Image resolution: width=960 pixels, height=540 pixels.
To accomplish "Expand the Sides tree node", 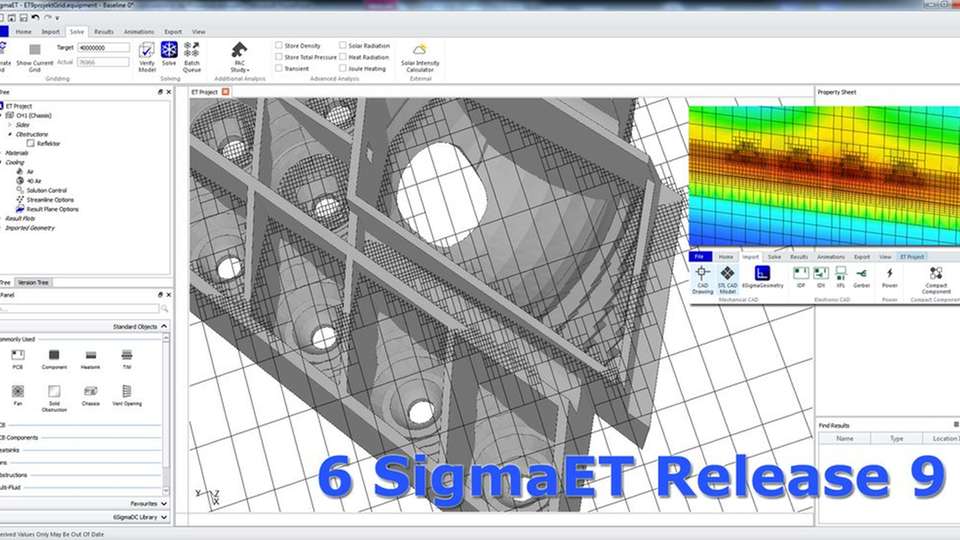I will pyautogui.click(x=10, y=125).
